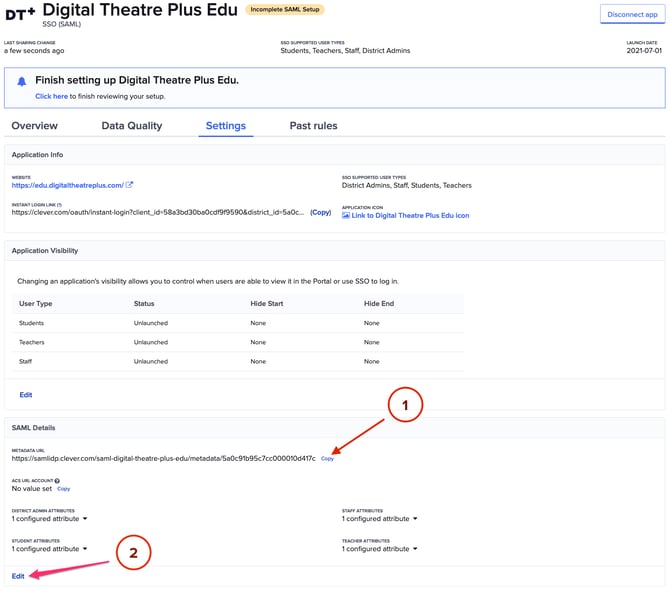Click the Hide End column header

click(x=379, y=303)
